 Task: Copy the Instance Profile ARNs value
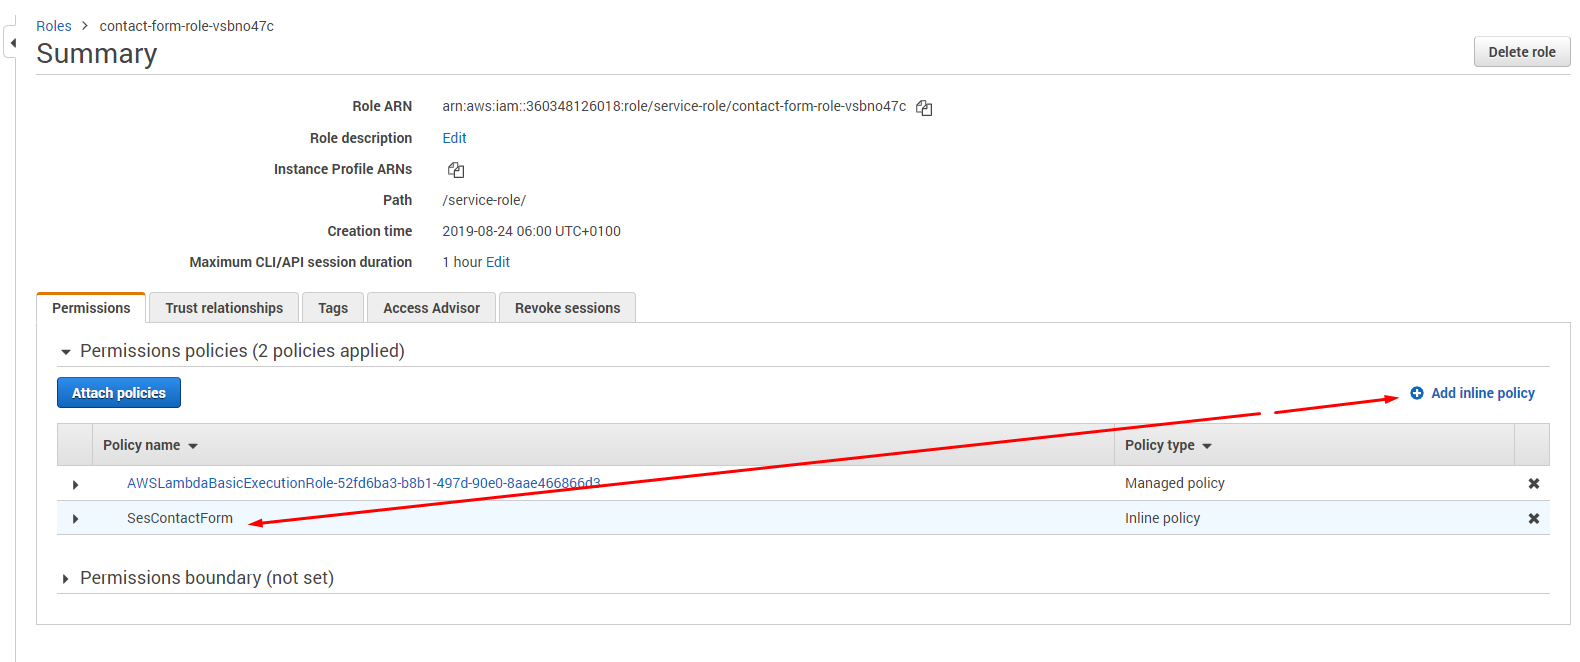pyautogui.click(x=456, y=170)
